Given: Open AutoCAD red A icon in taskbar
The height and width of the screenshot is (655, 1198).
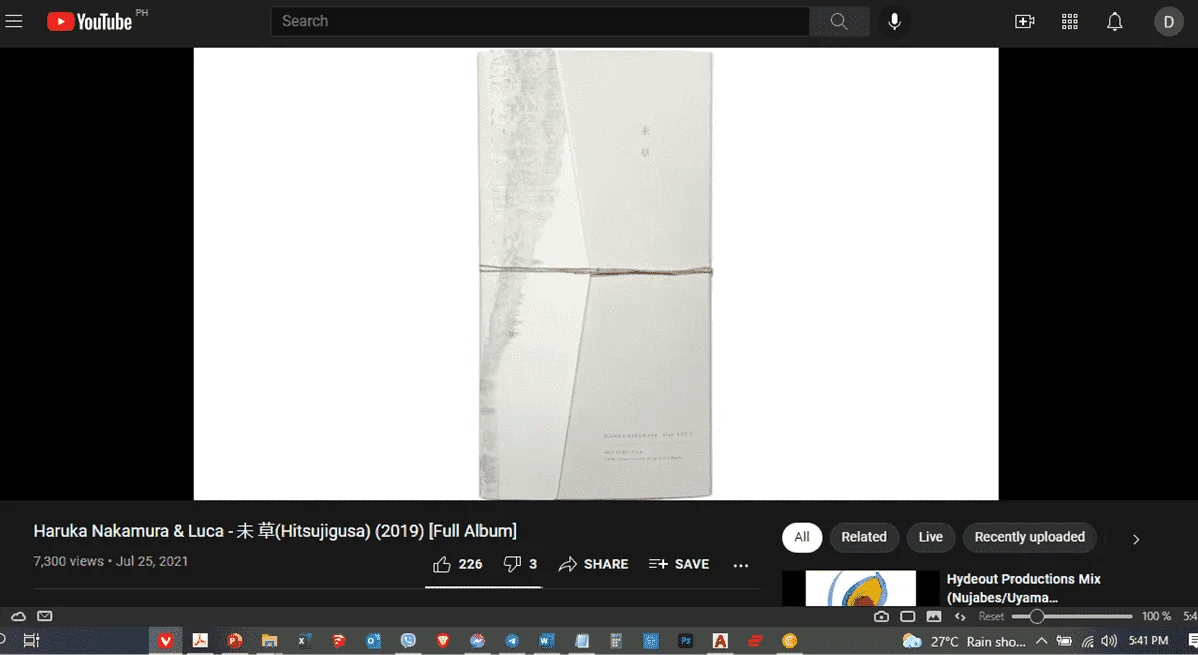Looking at the screenshot, I should (x=720, y=640).
